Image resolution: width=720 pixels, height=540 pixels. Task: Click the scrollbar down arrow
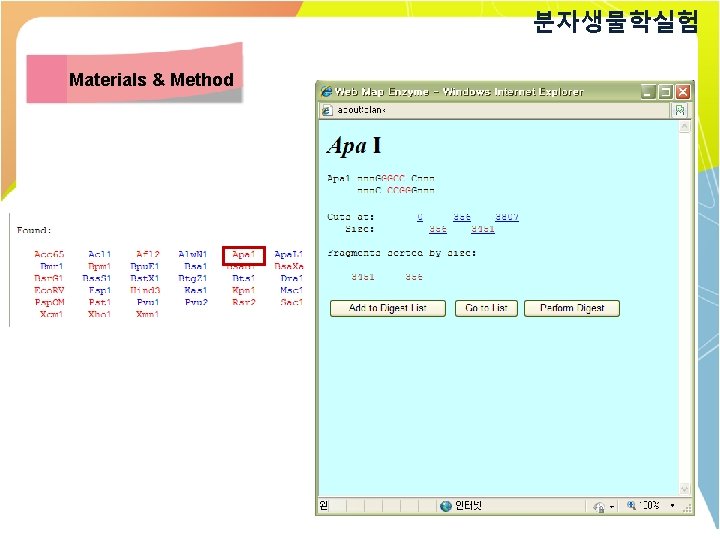(684, 489)
